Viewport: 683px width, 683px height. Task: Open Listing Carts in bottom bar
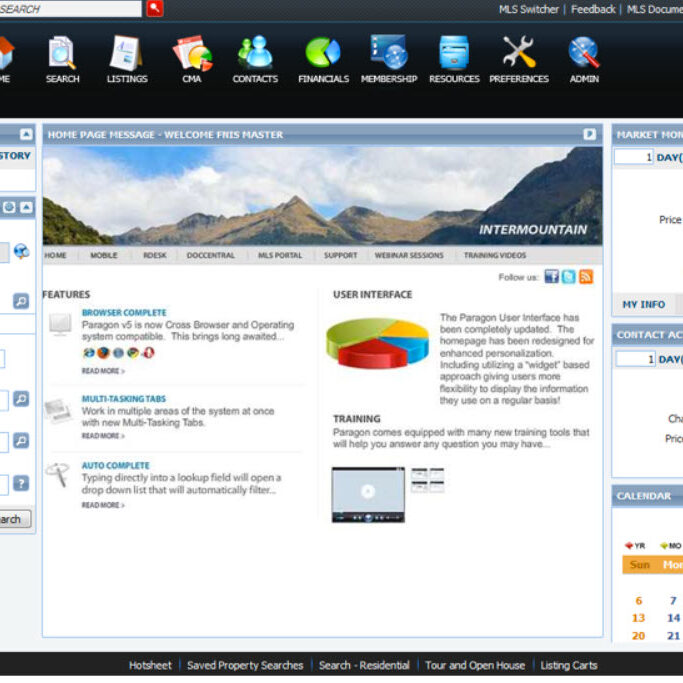569,665
